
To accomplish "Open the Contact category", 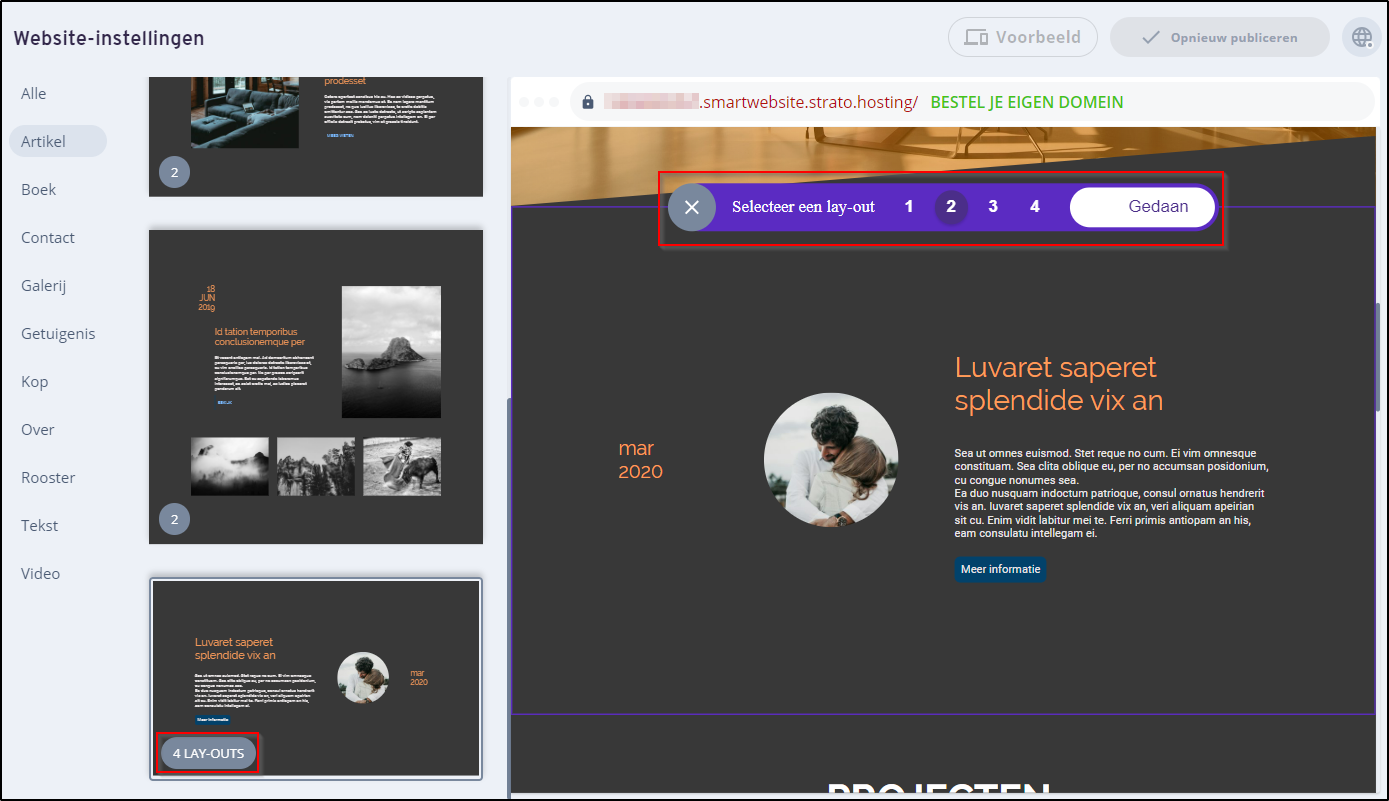I will tap(48, 238).
